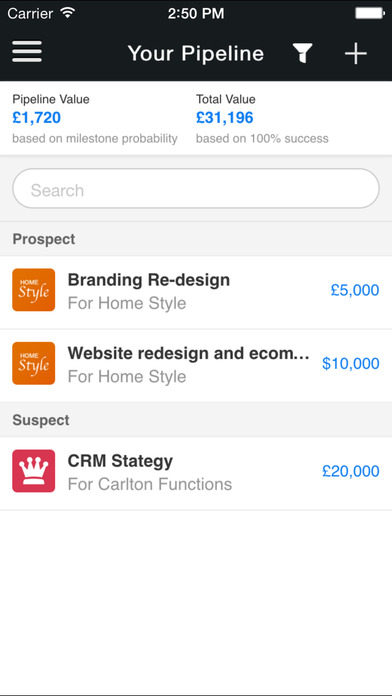
Task: Tap the Carlton Functions crown icon
Action: [x=34, y=471]
